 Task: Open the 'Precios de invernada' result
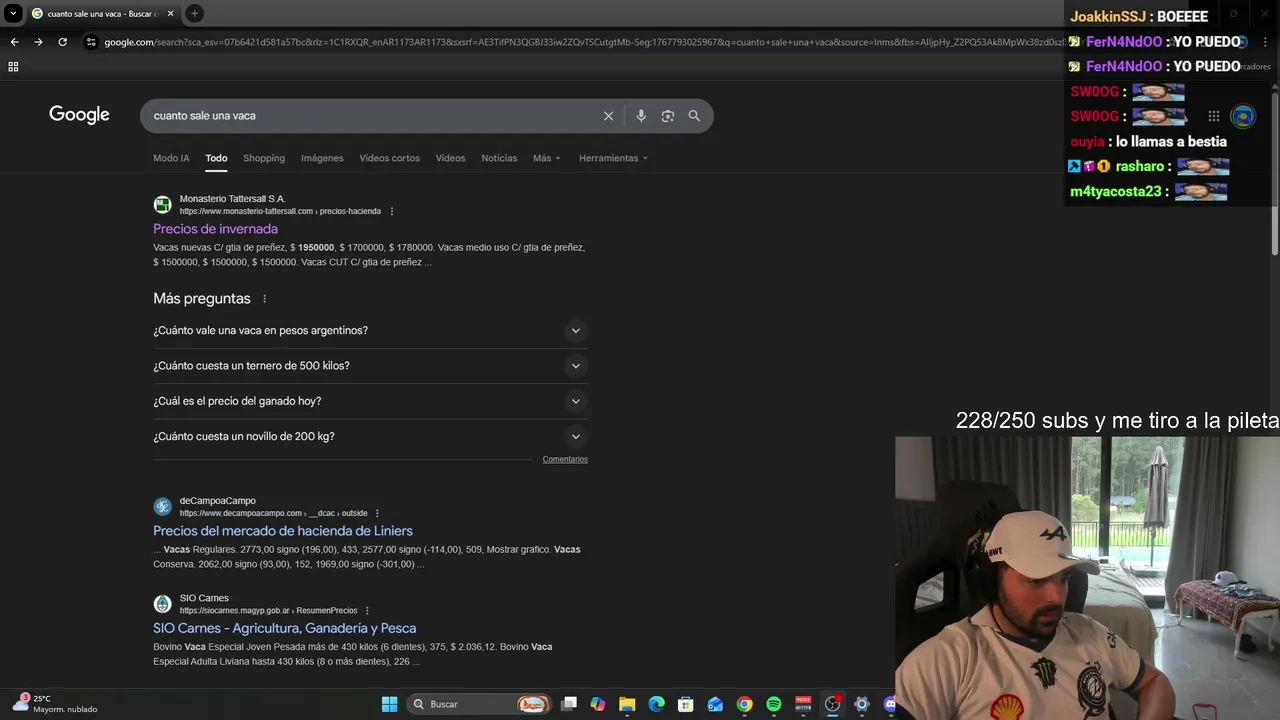pyautogui.click(x=215, y=229)
